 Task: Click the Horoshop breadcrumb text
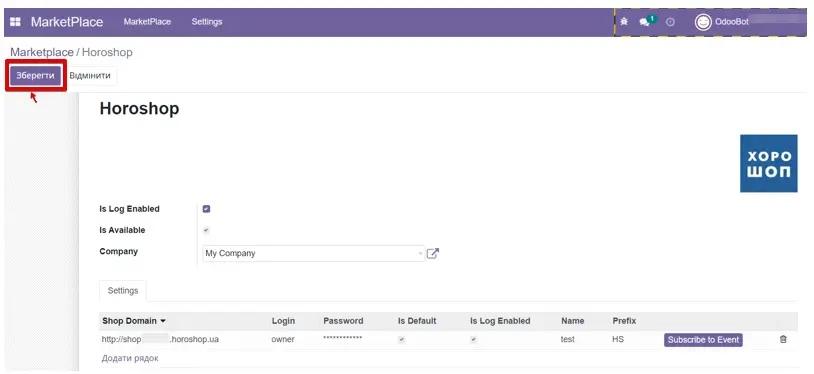(107, 52)
